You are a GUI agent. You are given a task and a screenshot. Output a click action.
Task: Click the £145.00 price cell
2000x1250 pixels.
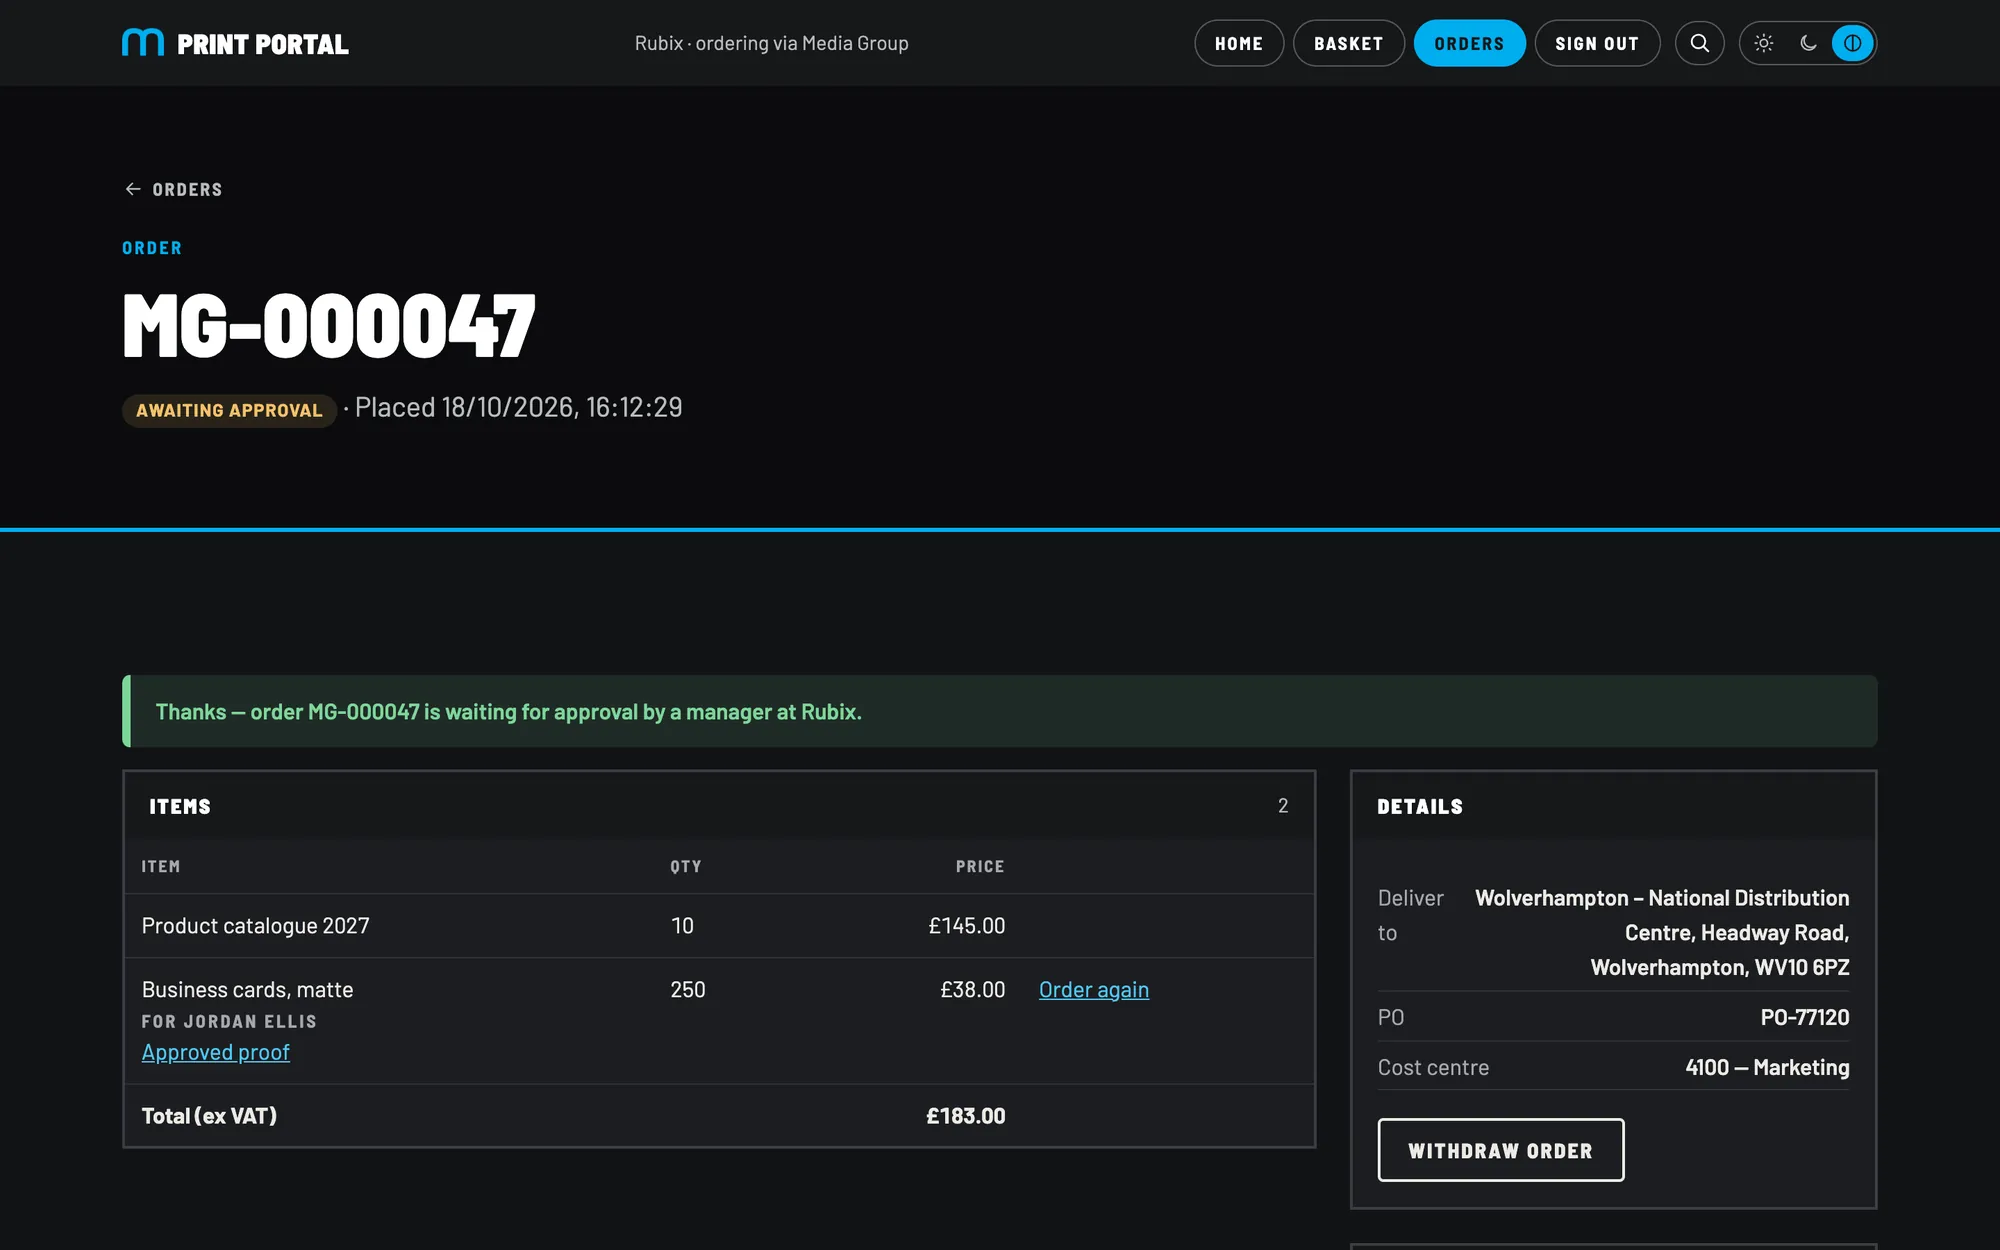[x=966, y=926]
